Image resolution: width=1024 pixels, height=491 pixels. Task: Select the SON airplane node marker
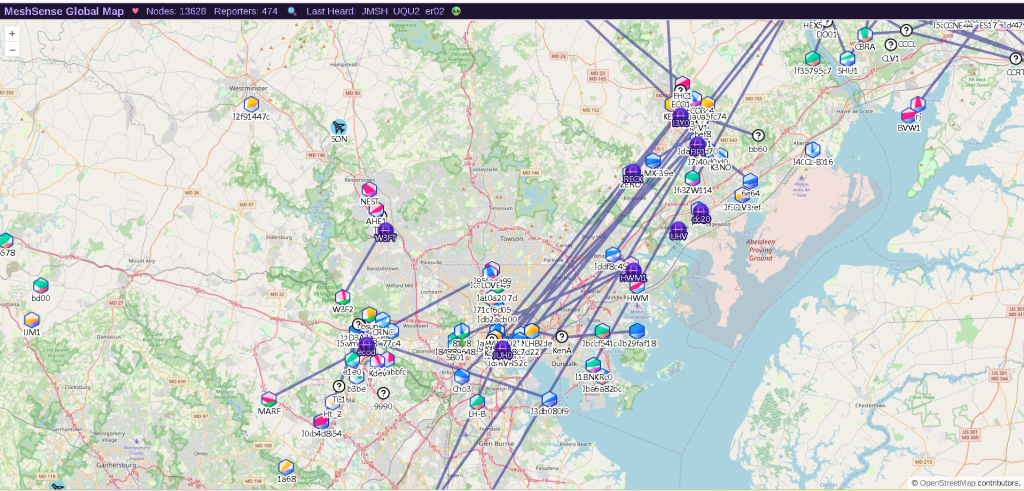[339, 127]
